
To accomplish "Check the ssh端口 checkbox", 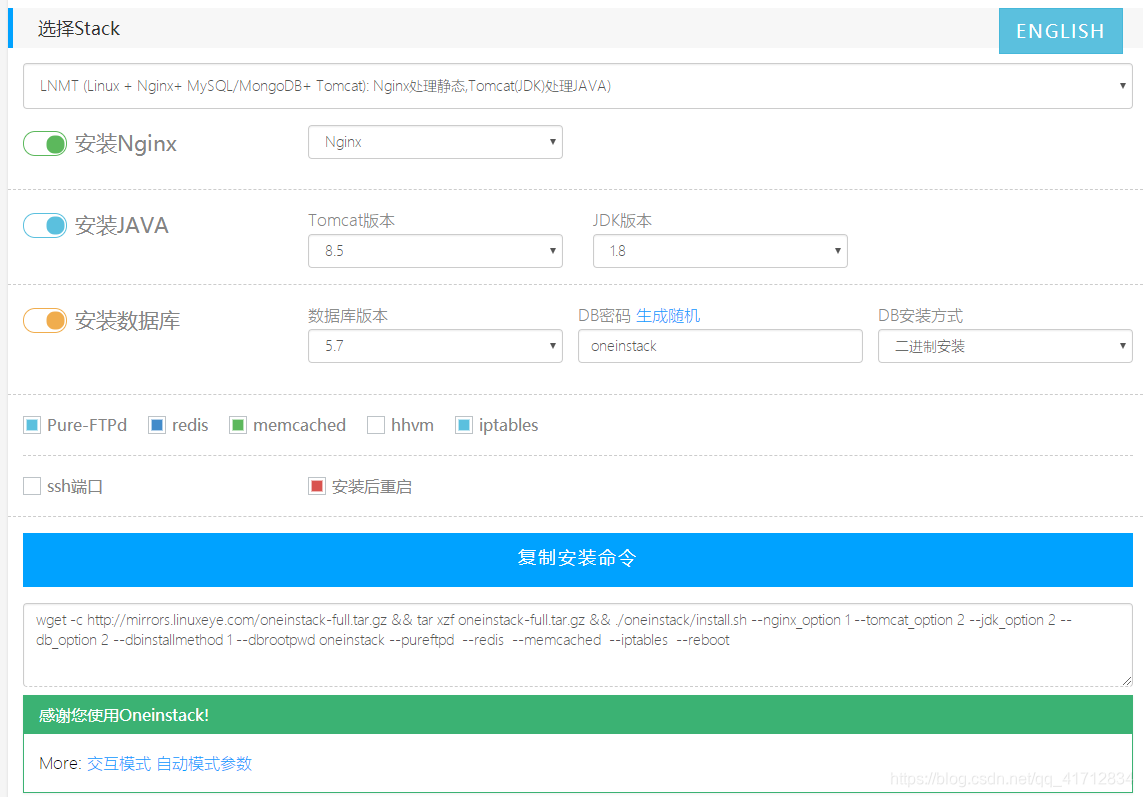I will tap(31, 485).
